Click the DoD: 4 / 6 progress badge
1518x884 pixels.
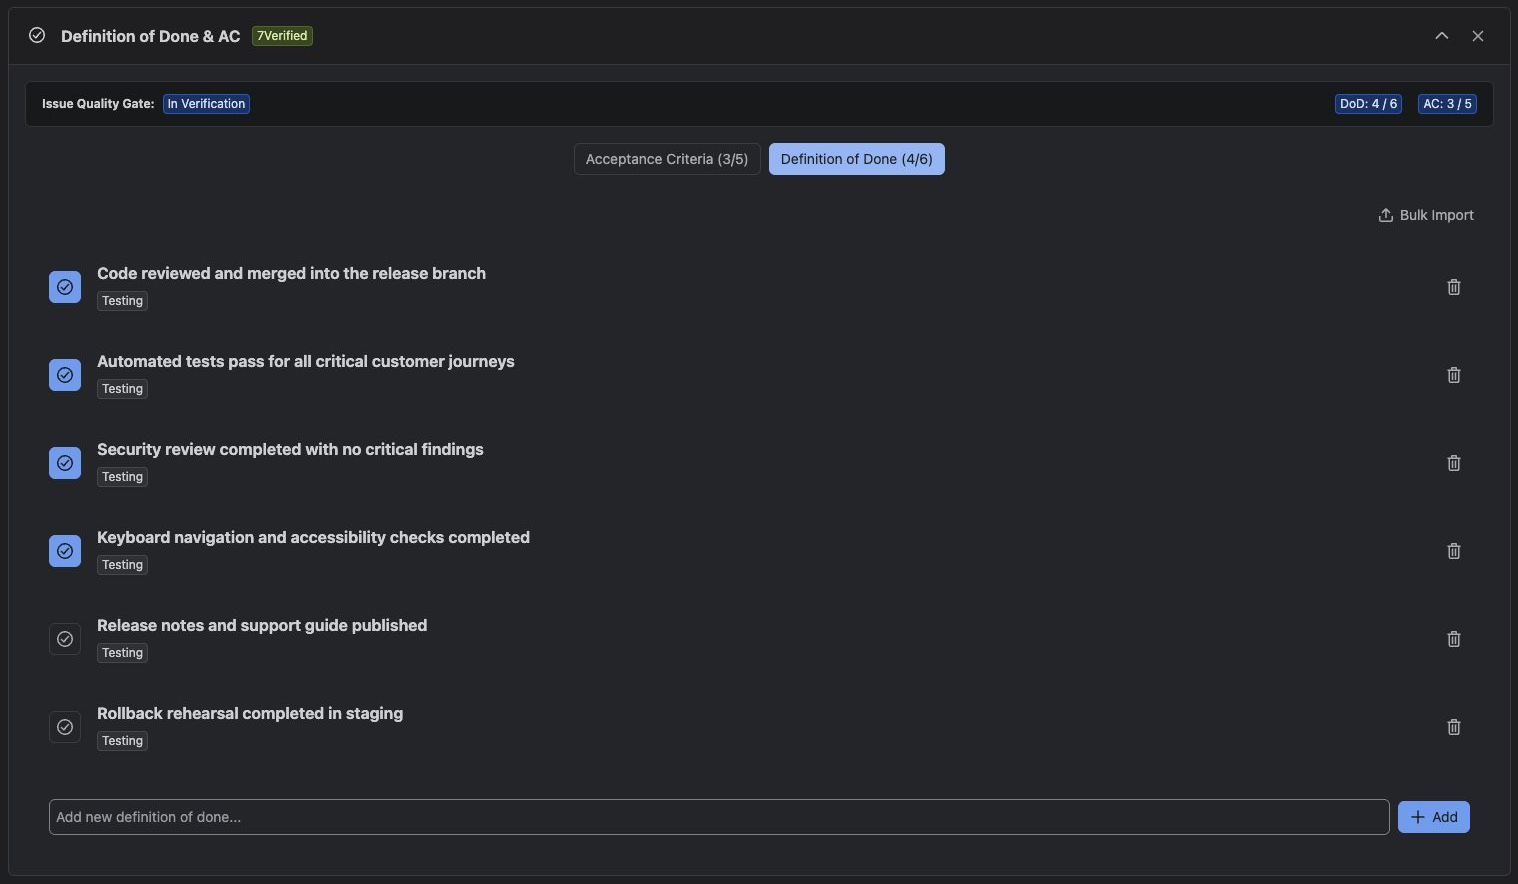coord(1368,104)
